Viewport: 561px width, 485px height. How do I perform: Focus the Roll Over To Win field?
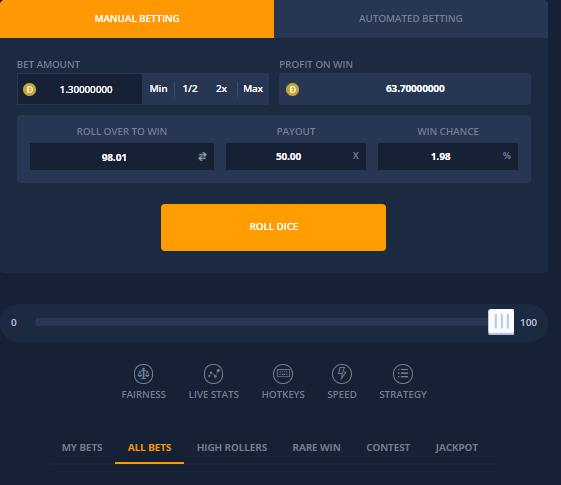pos(122,157)
